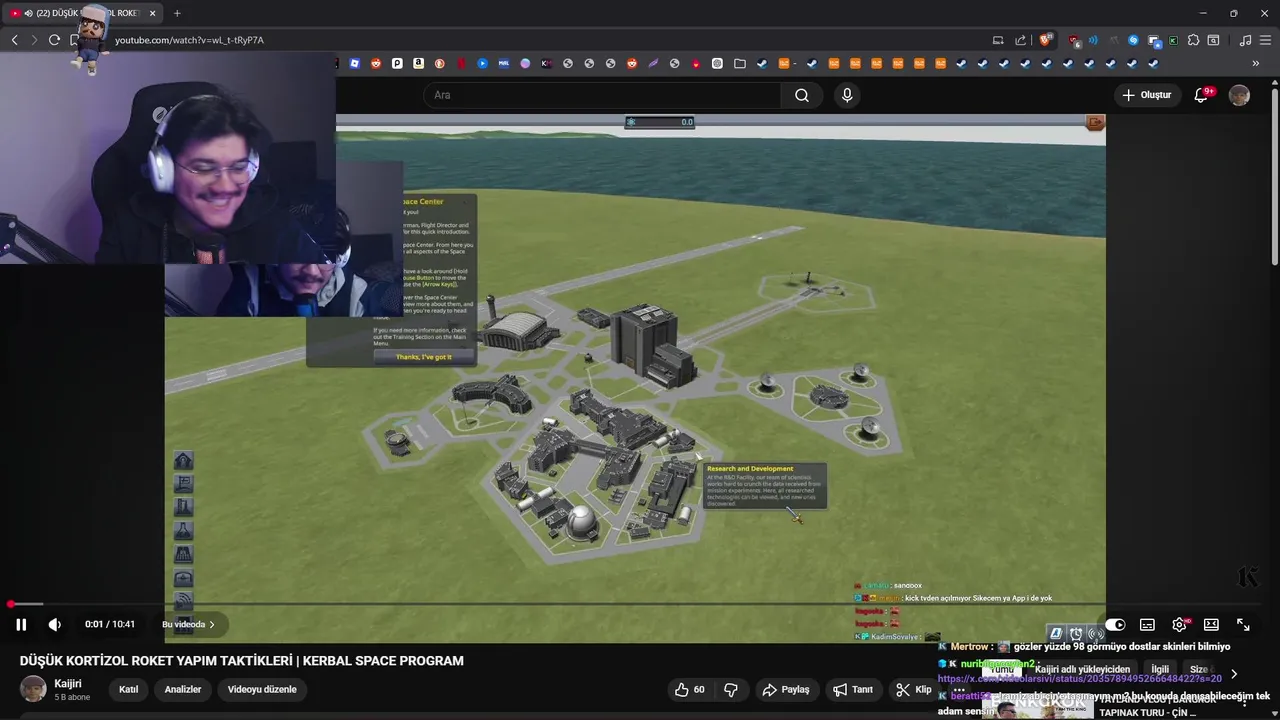Click the Tanıt promote button
The width and height of the screenshot is (1280, 720).
[853, 689]
